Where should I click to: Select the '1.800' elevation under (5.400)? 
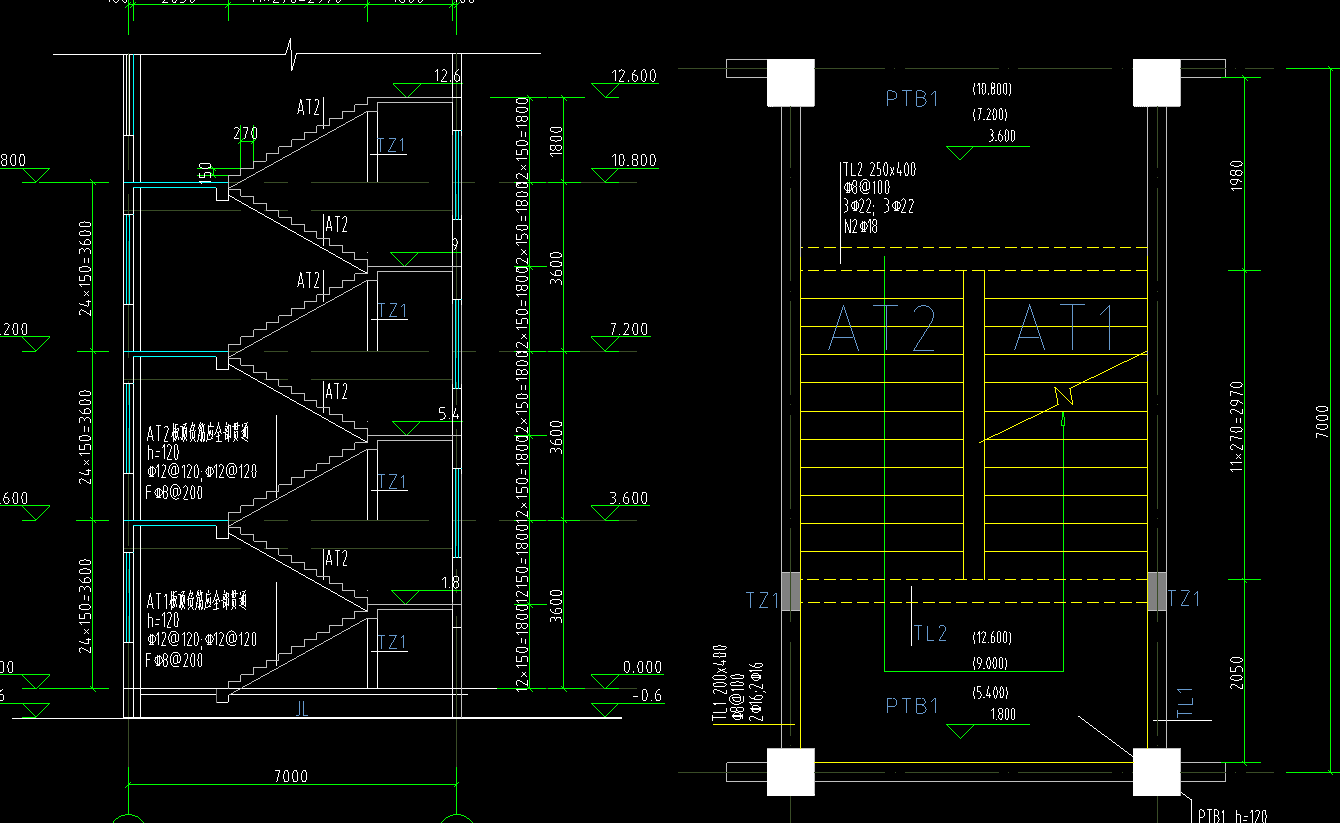pos(1001,714)
